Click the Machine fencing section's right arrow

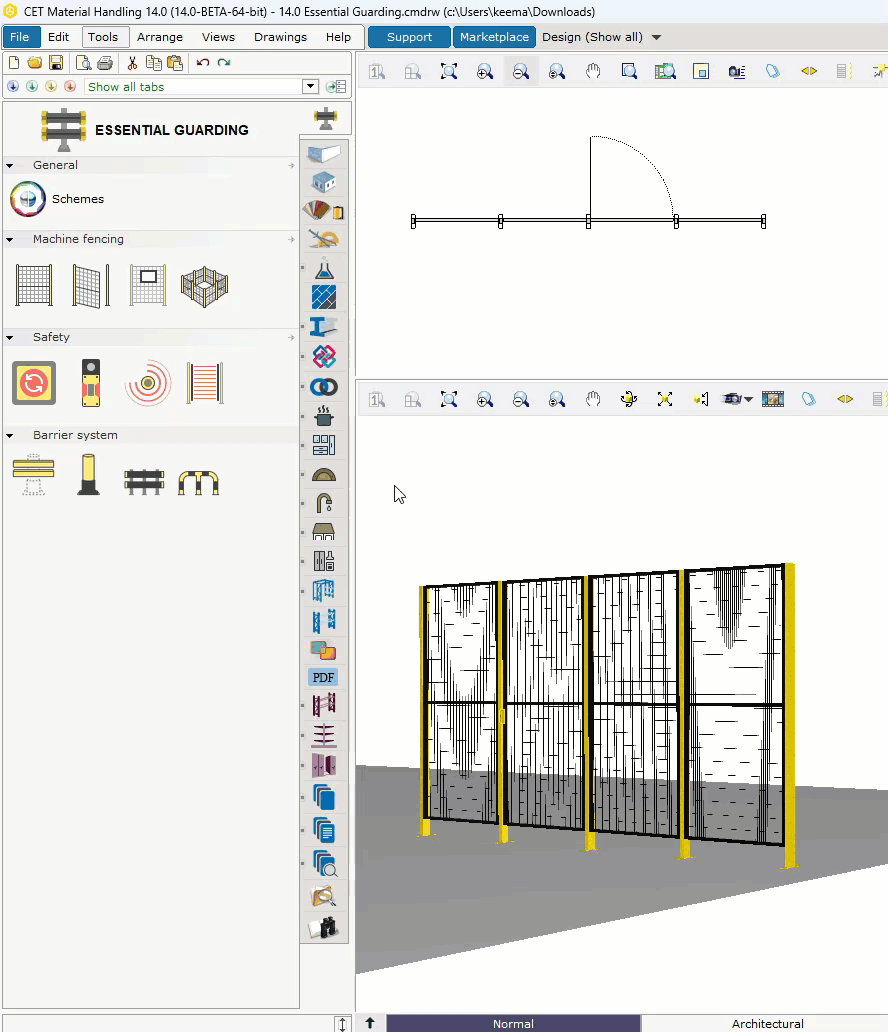coord(291,239)
